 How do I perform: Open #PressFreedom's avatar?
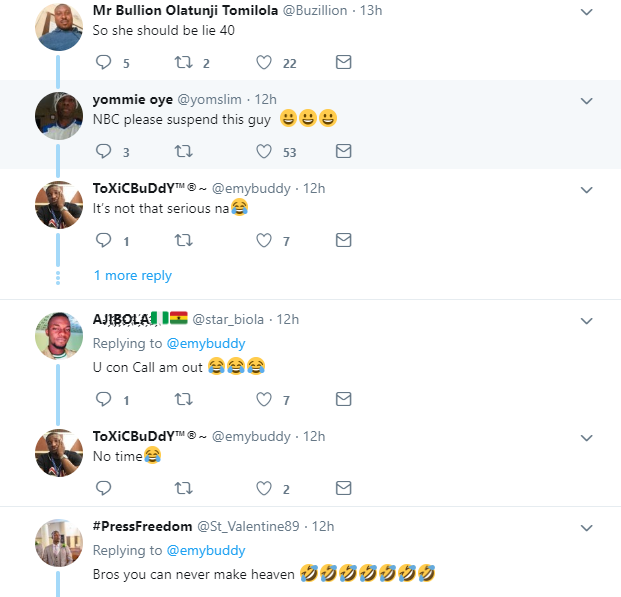tap(59, 543)
